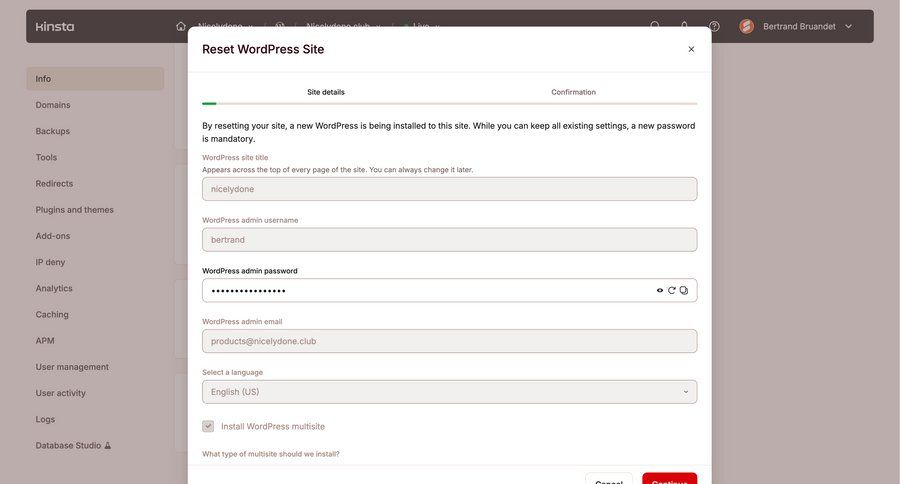Toggle Install WordPress multisite checkbox
Image resolution: width=900 pixels, height=484 pixels.
(x=208, y=426)
